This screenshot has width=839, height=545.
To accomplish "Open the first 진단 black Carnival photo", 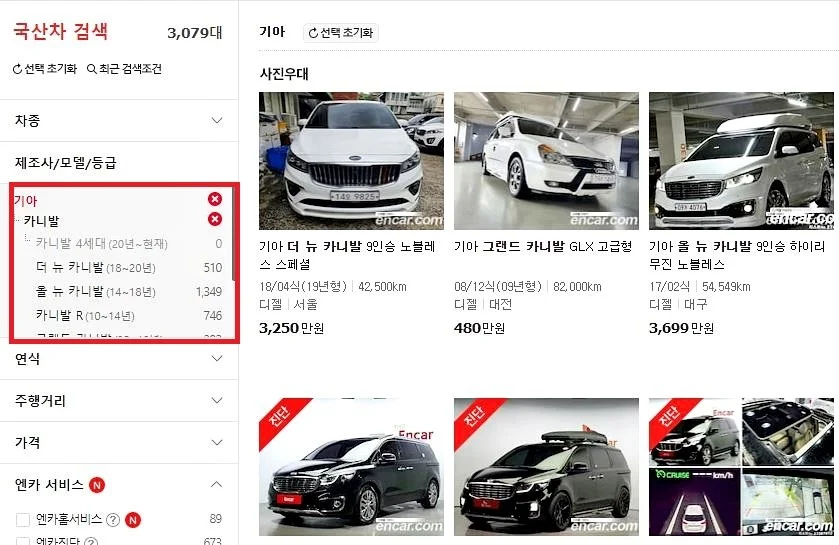I will pos(351,466).
